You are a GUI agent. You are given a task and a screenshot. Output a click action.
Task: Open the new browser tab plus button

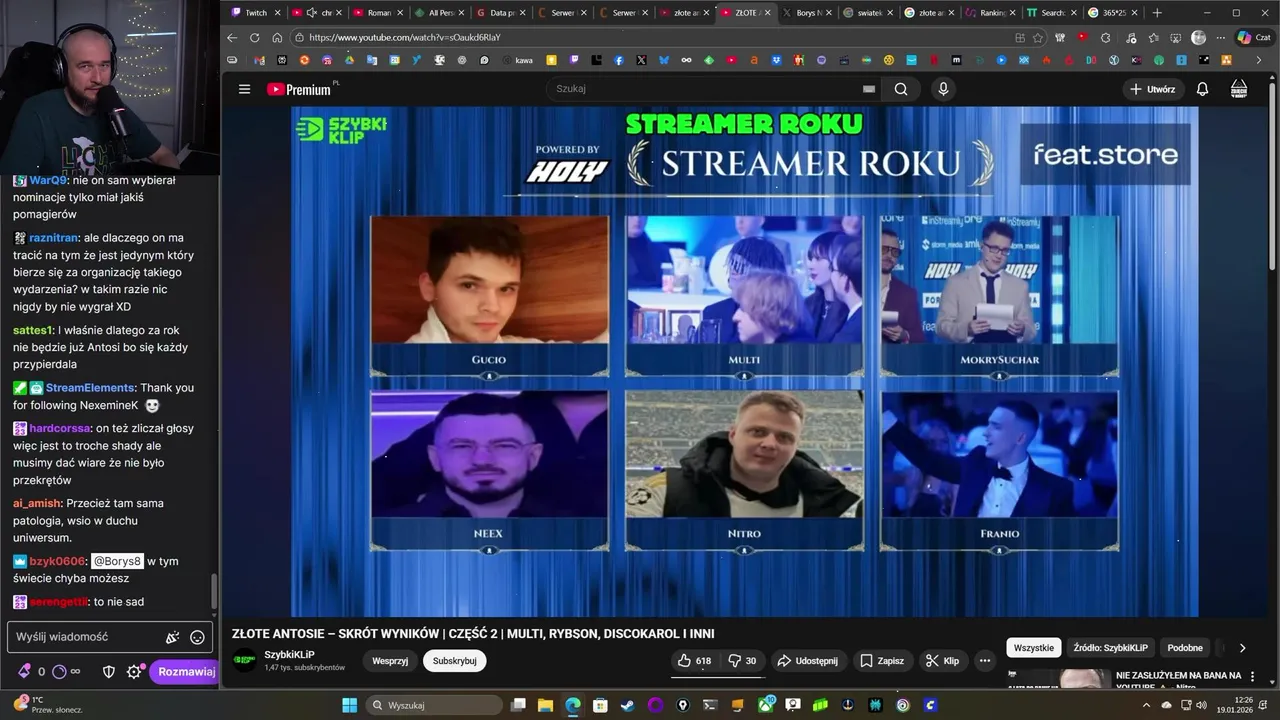pyautogui.click(x=1157, y=13)
